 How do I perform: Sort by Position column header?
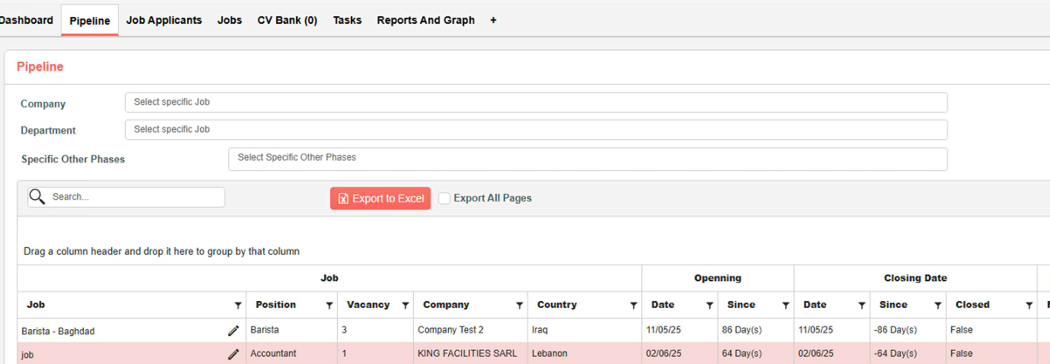(x=276, y=304)
